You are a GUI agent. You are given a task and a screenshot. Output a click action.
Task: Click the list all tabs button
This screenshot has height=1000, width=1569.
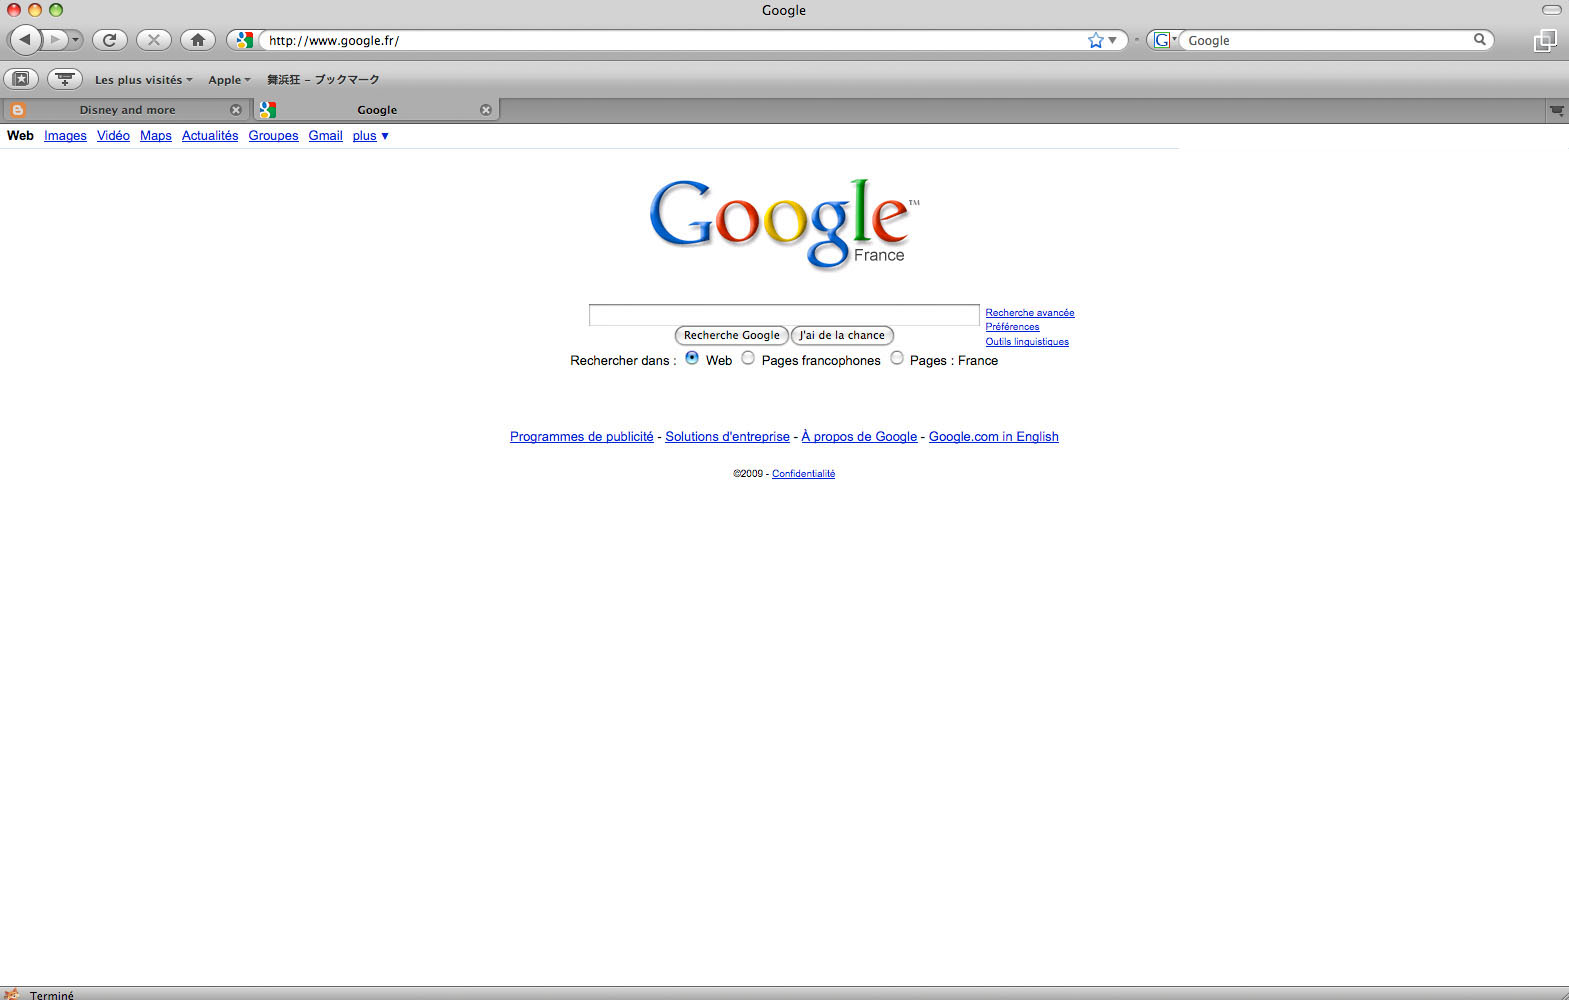pyautogui.click(x=1557, y=111)
